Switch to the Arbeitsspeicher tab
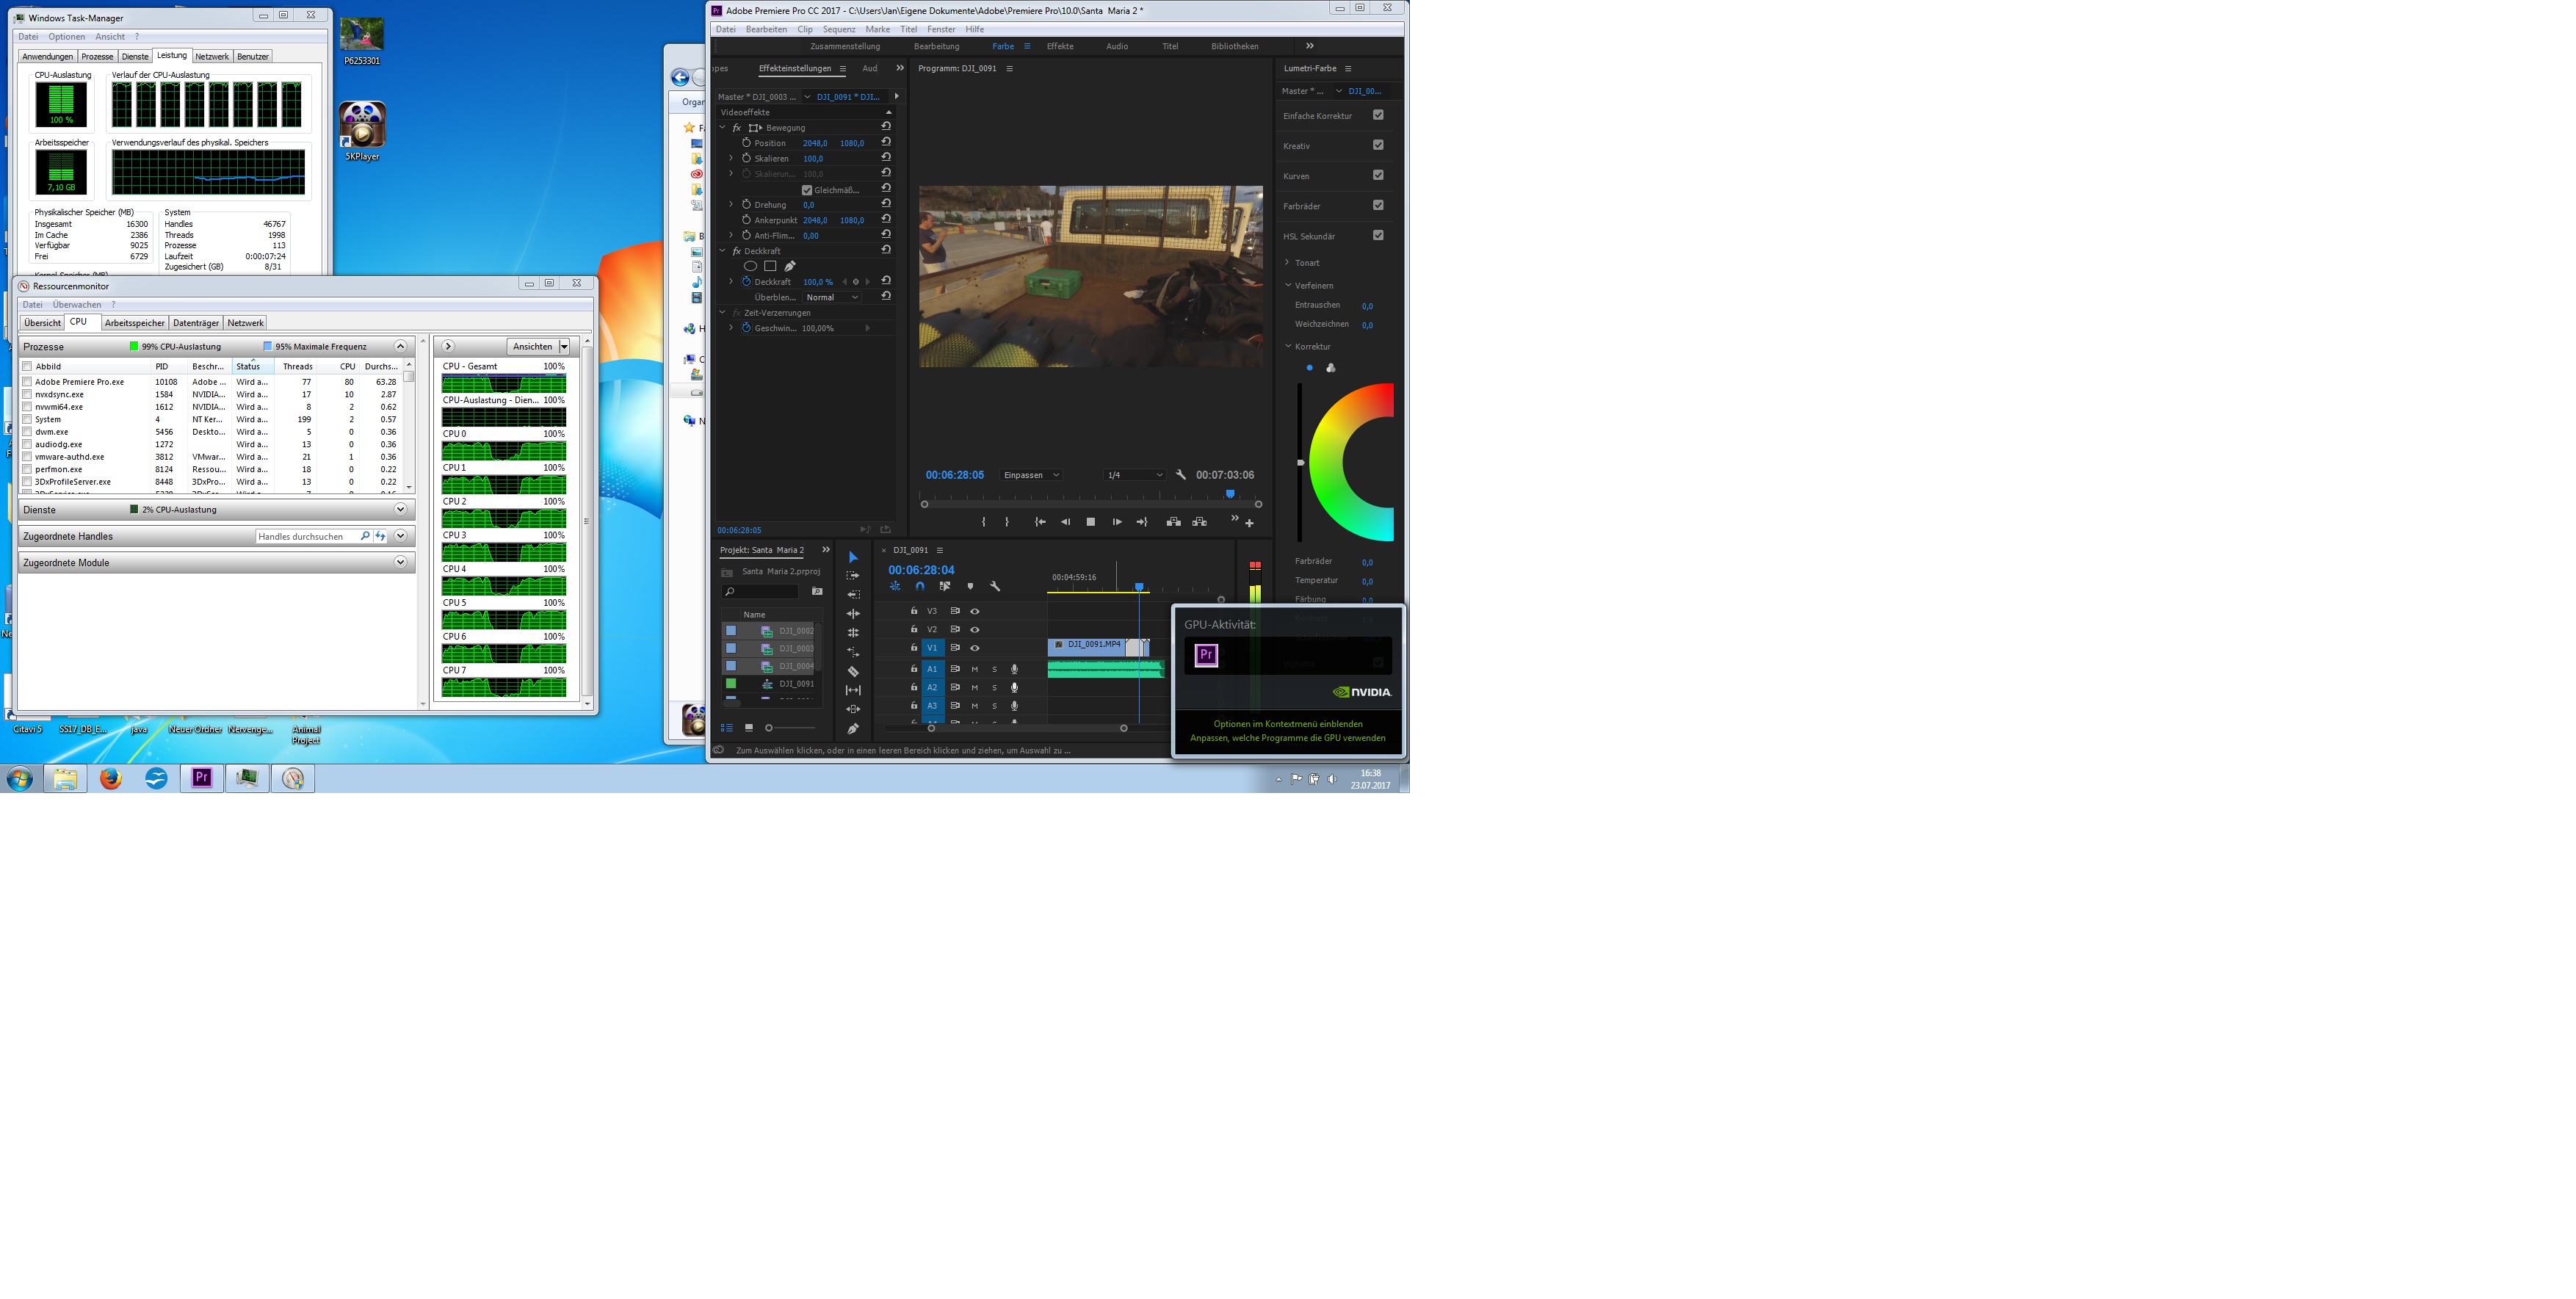The image size is (2576, 1299). [x=134, y=323]
